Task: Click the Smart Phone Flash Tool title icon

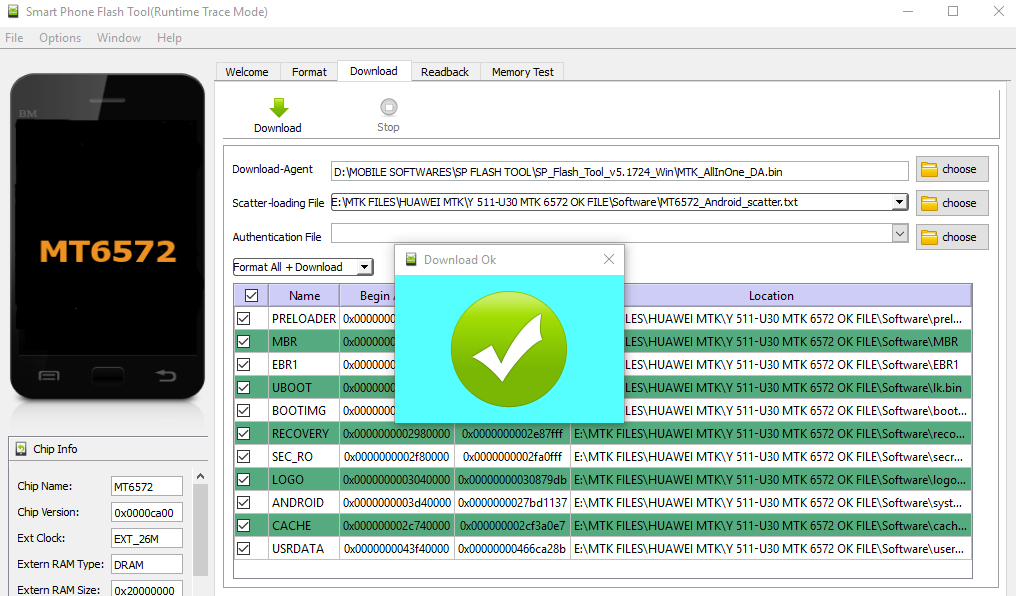Action: 12,11
